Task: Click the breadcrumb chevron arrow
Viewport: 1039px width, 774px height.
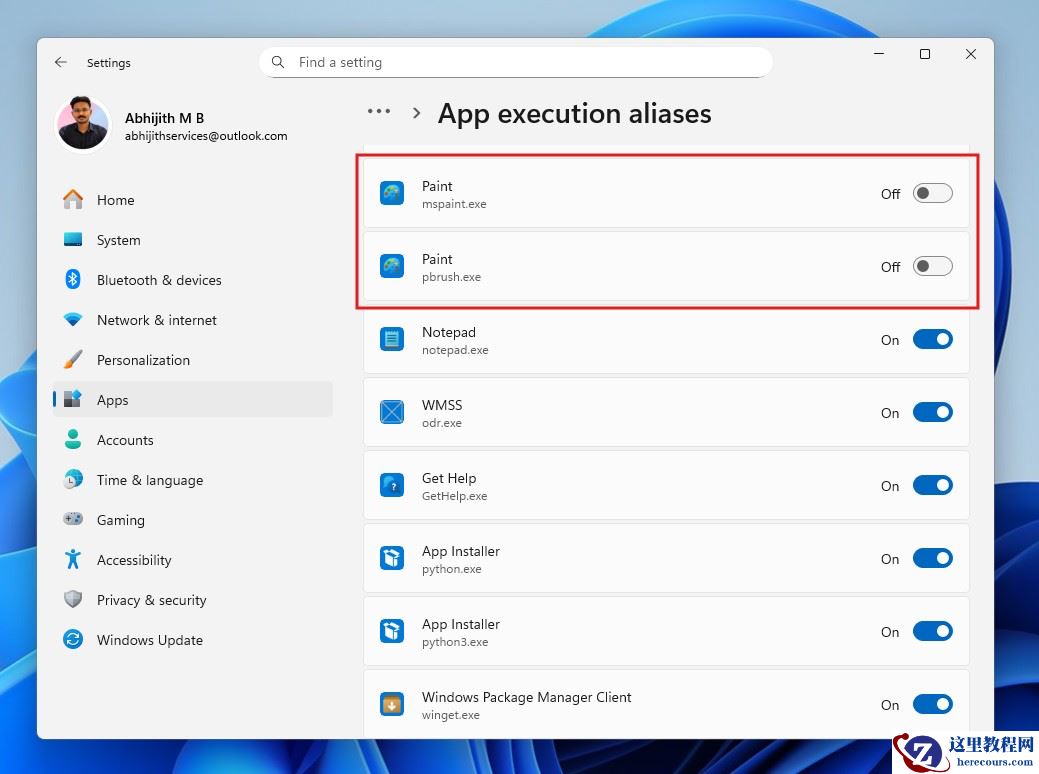Action: (416, 113)
